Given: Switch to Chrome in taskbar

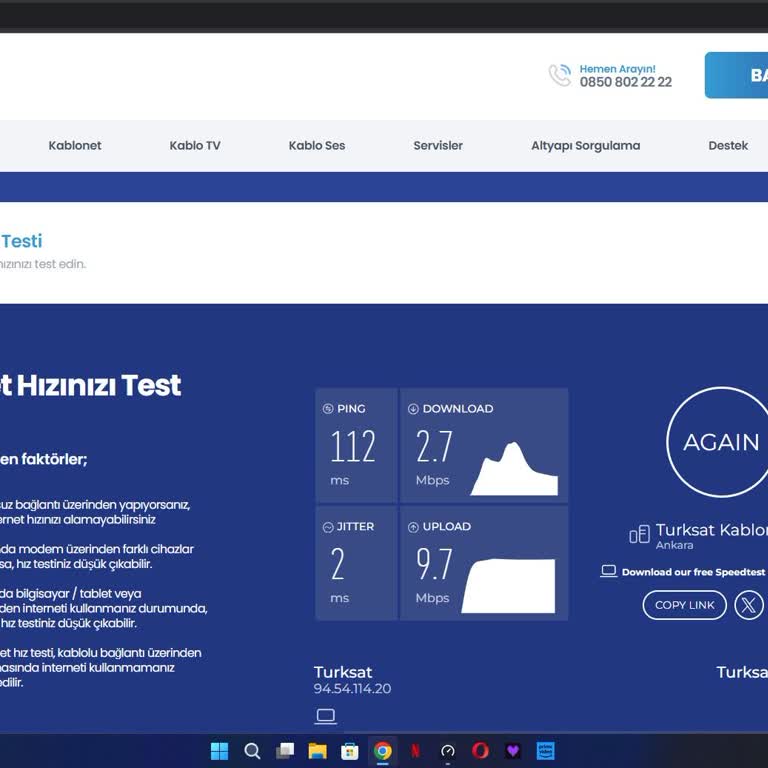Looking at the screenshot, I should 383,751.
